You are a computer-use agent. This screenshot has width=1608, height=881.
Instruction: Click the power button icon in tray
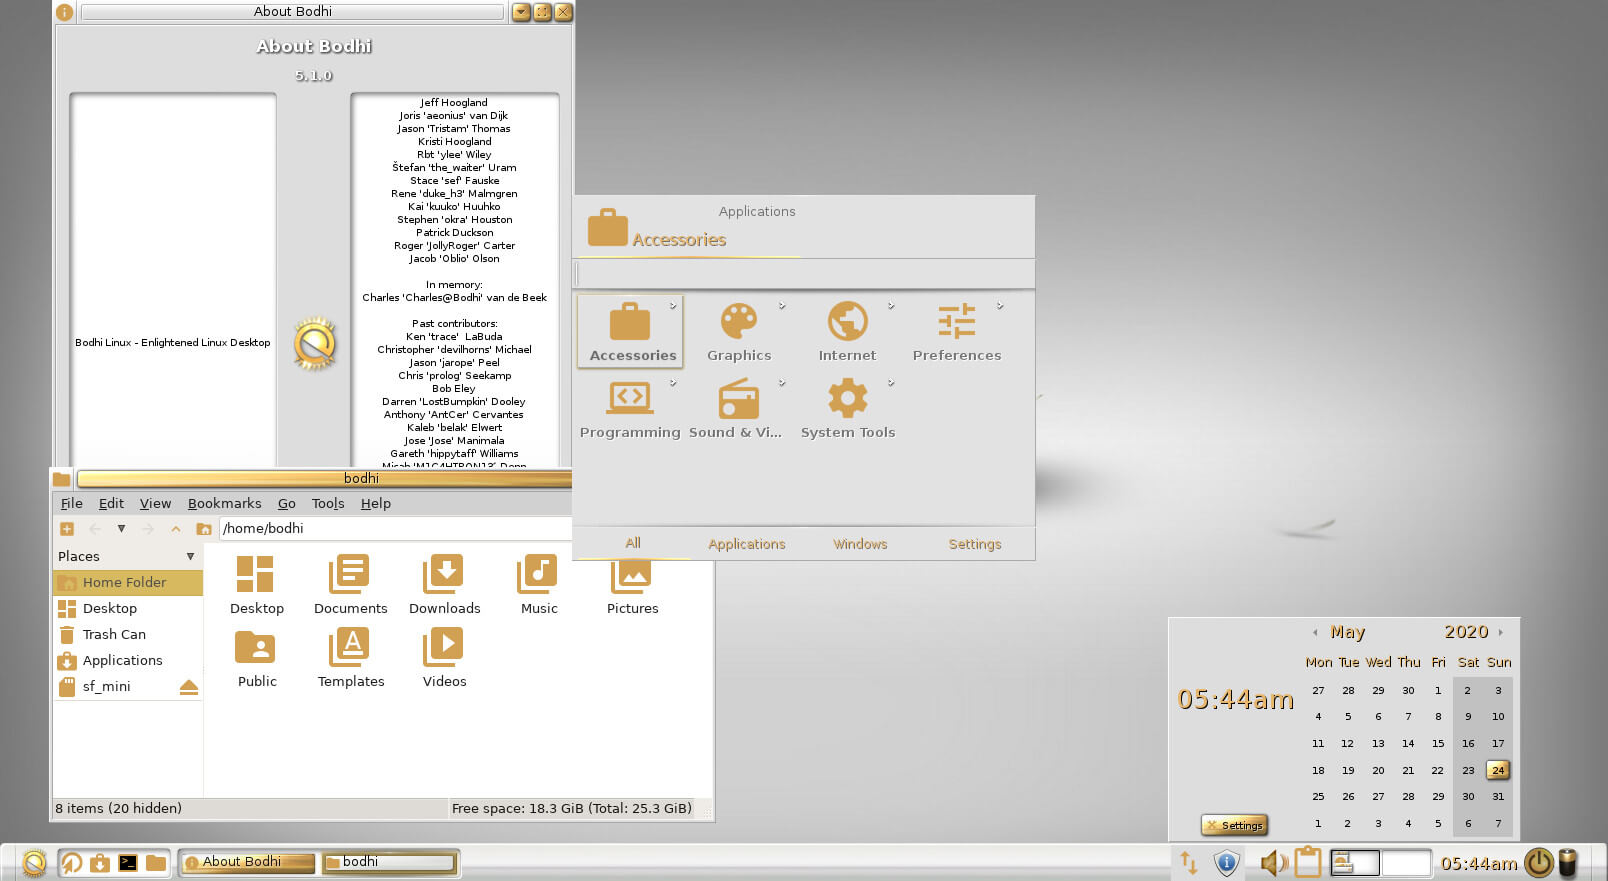[x=1538, y=862]
